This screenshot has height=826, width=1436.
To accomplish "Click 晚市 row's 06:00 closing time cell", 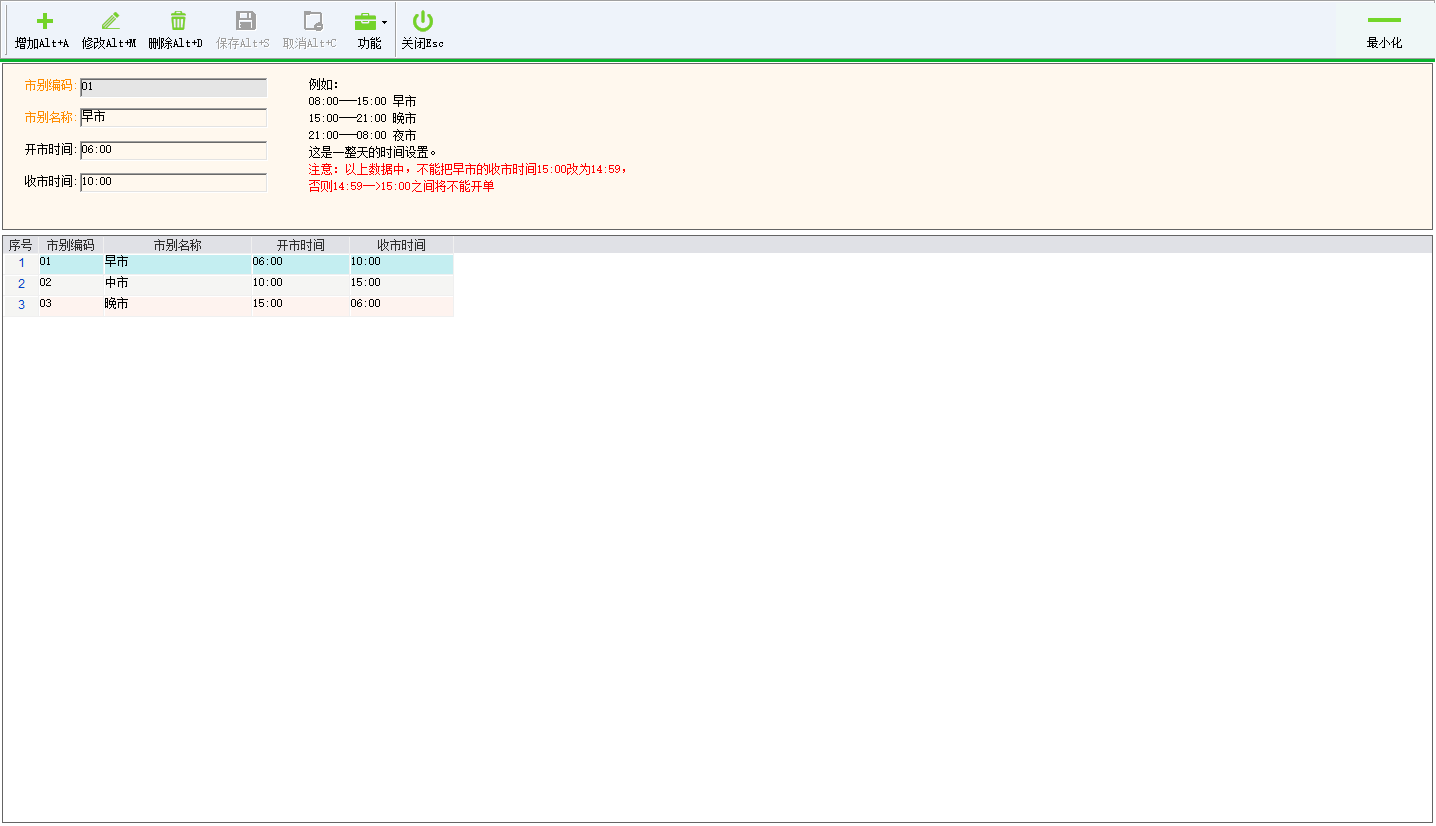I will point(401,305).
